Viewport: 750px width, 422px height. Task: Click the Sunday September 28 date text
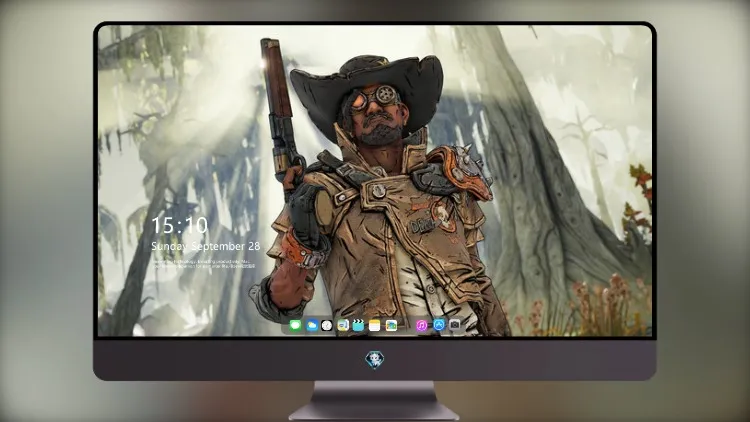tap(206, 246)
